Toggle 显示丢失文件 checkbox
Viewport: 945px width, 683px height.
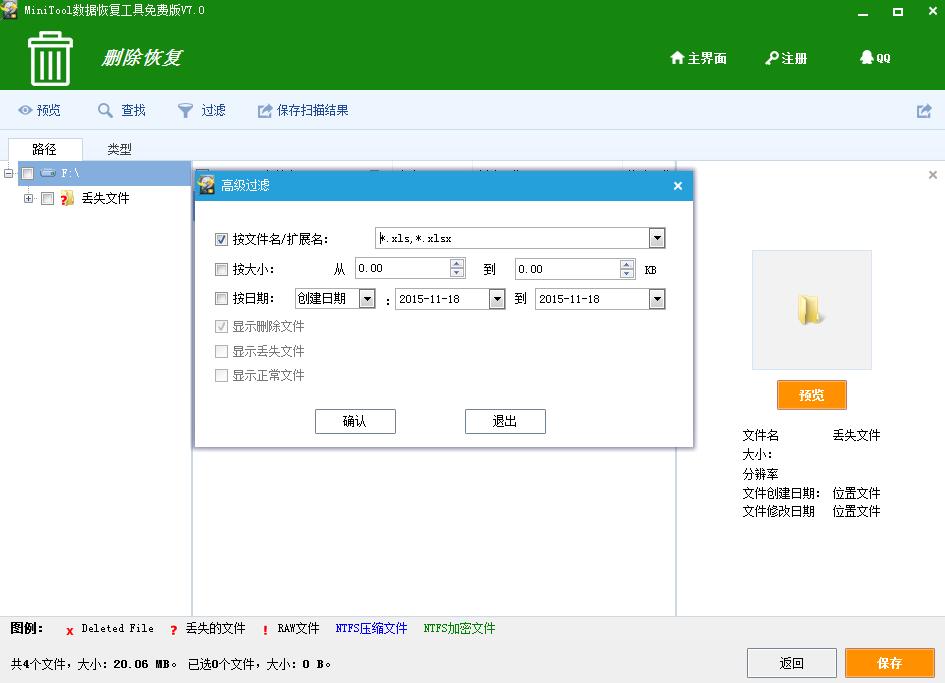point(221,351)
